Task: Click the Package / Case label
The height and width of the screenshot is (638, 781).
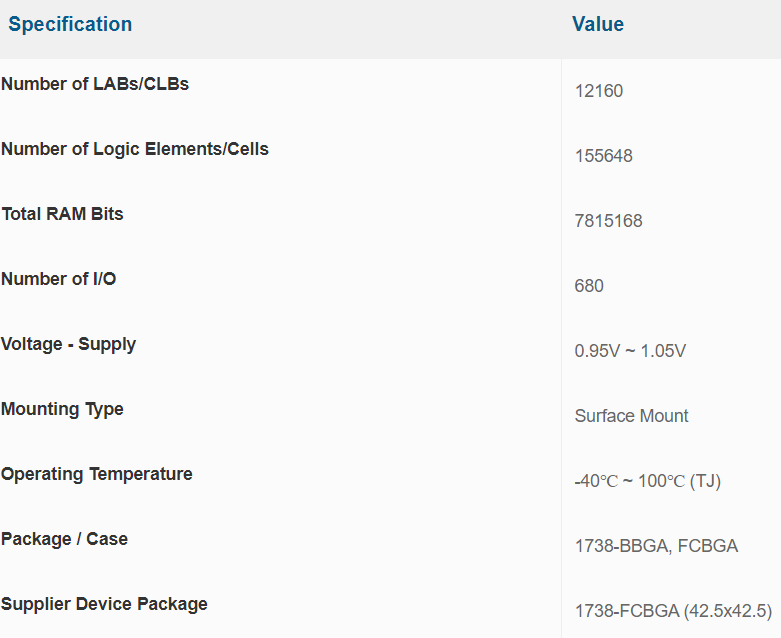Action: [x=65, y=539]
